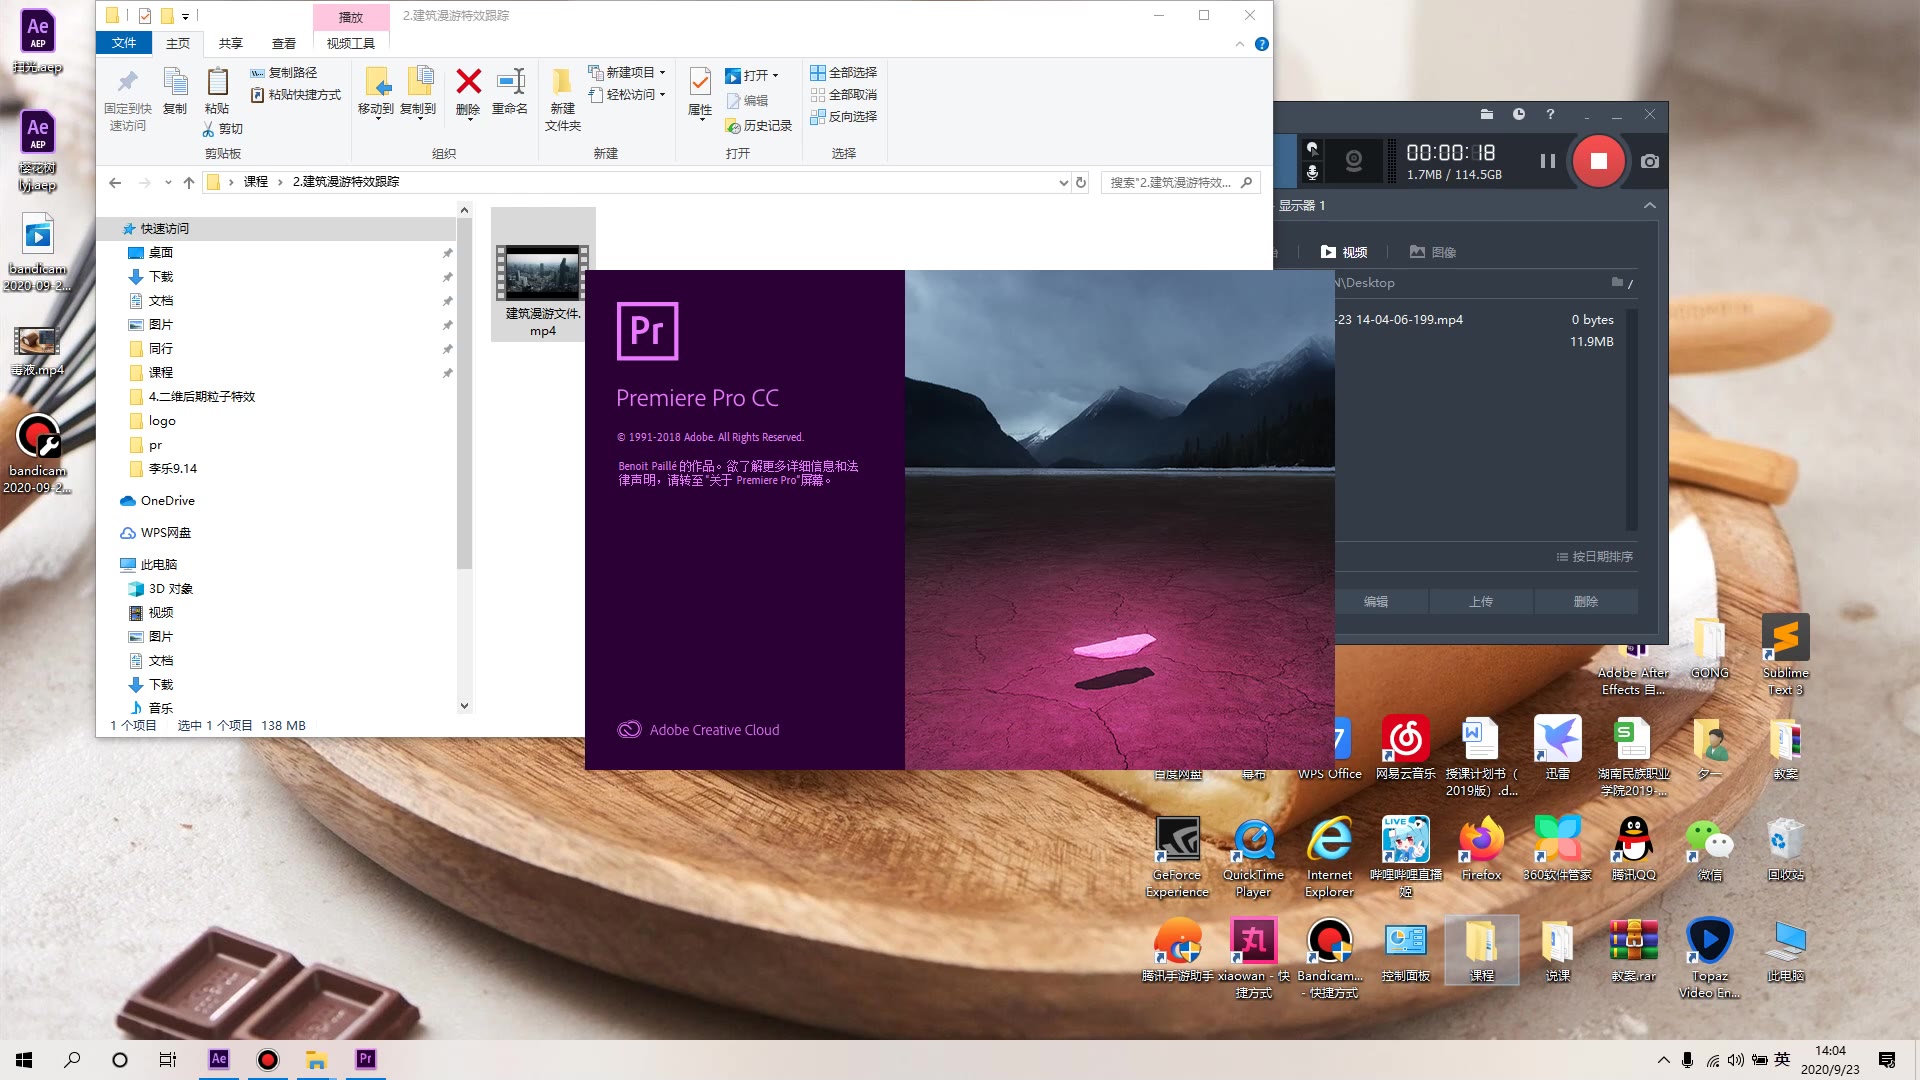Click 粘贴快捷方式 in the ribbon
1920x1080 pixels.
click(x=295, y=95)
